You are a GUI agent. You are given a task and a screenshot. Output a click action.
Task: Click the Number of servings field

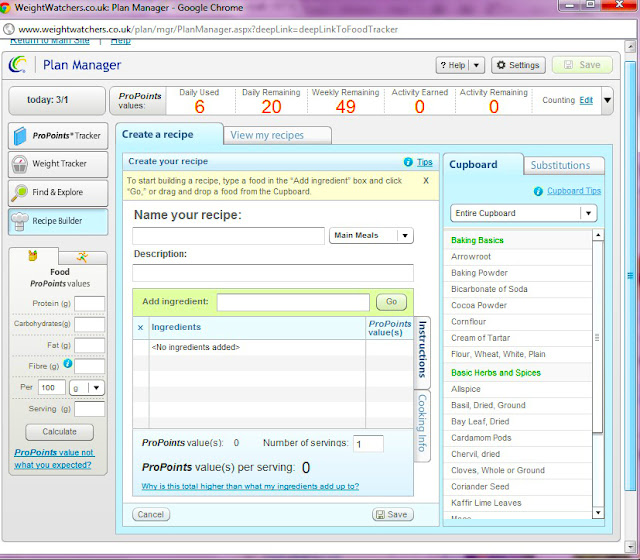pos(368,444)
